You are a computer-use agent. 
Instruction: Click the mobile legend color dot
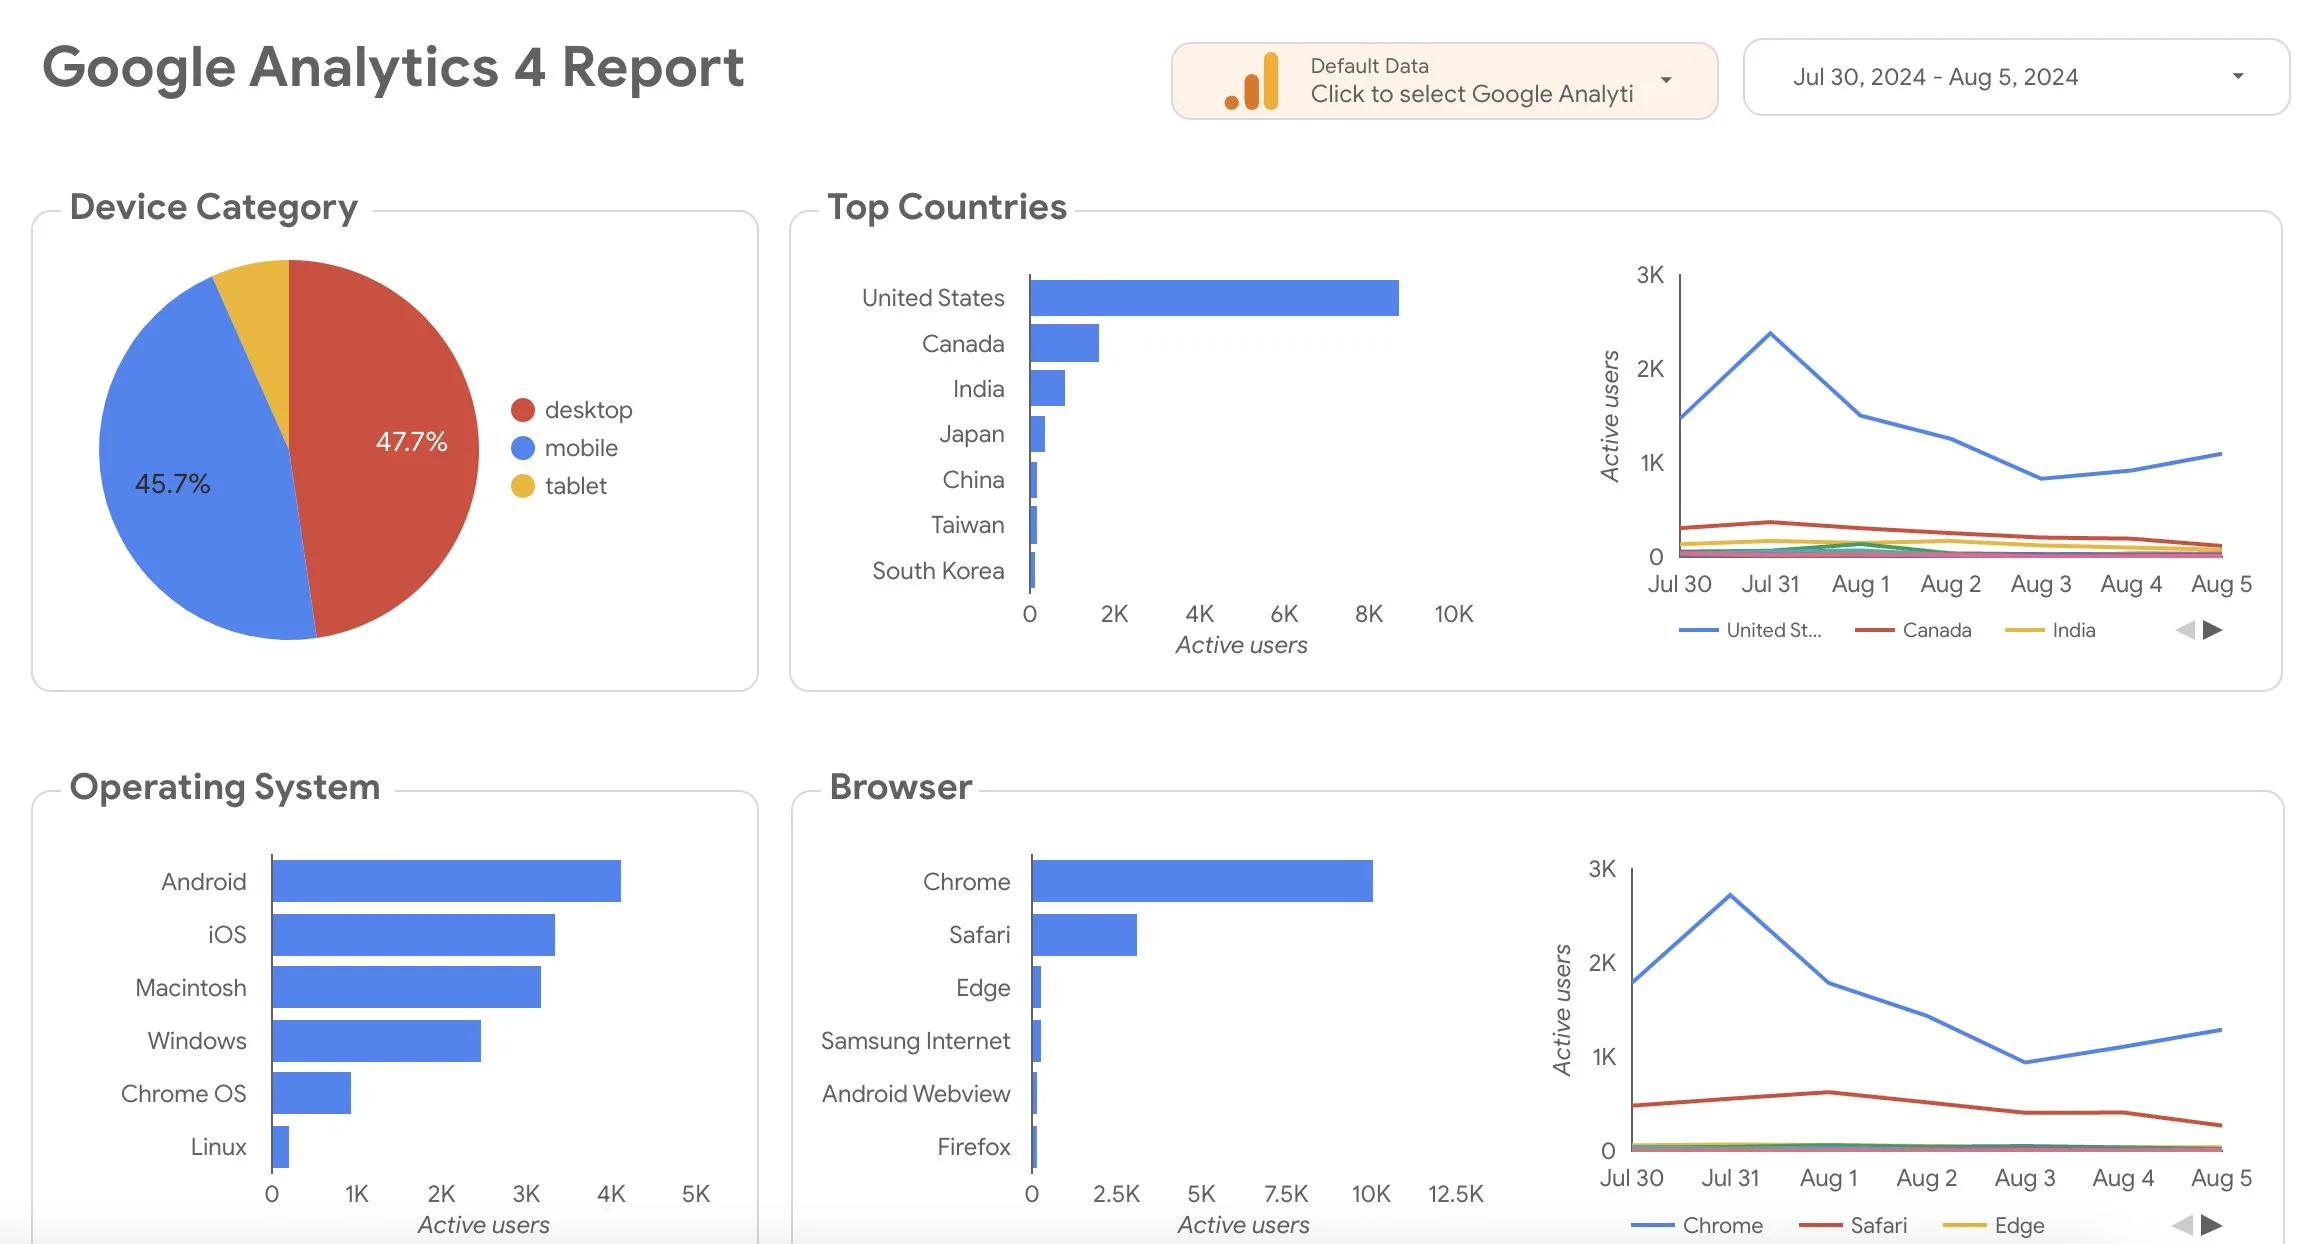523,448
